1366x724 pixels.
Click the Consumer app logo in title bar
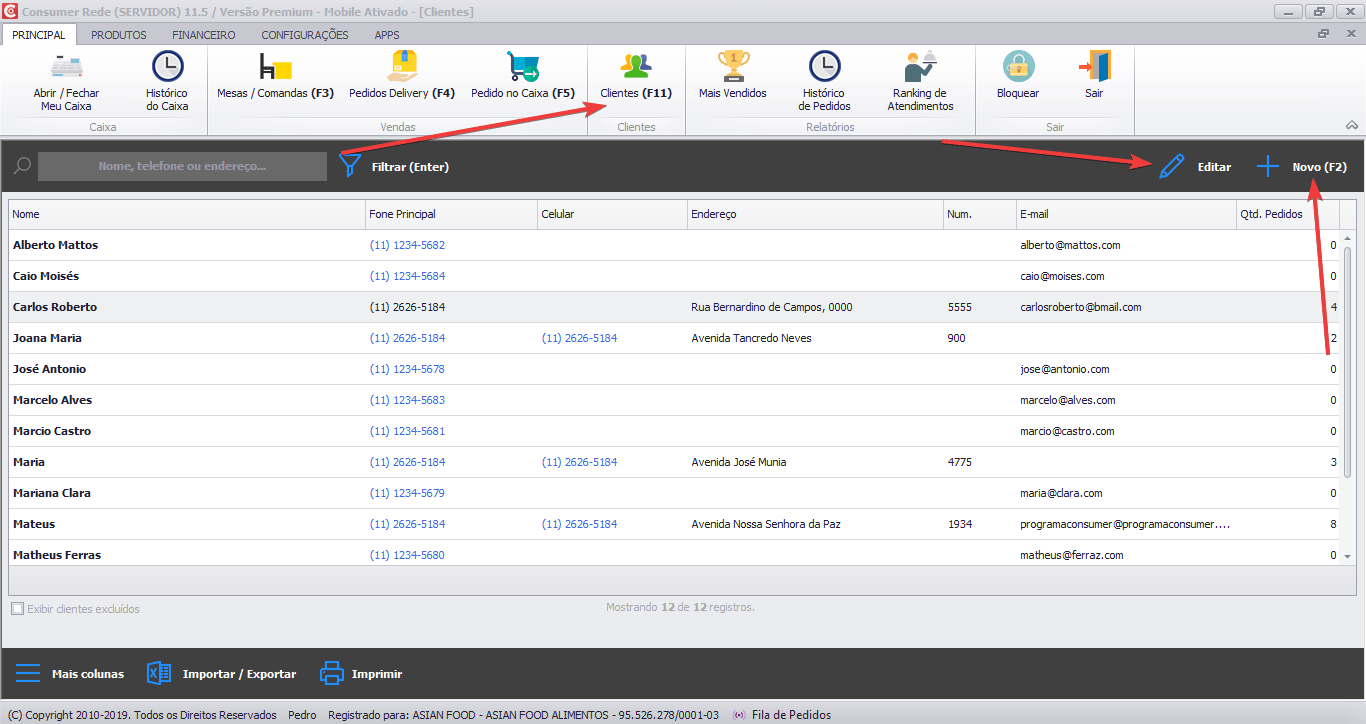coord(9,12)
